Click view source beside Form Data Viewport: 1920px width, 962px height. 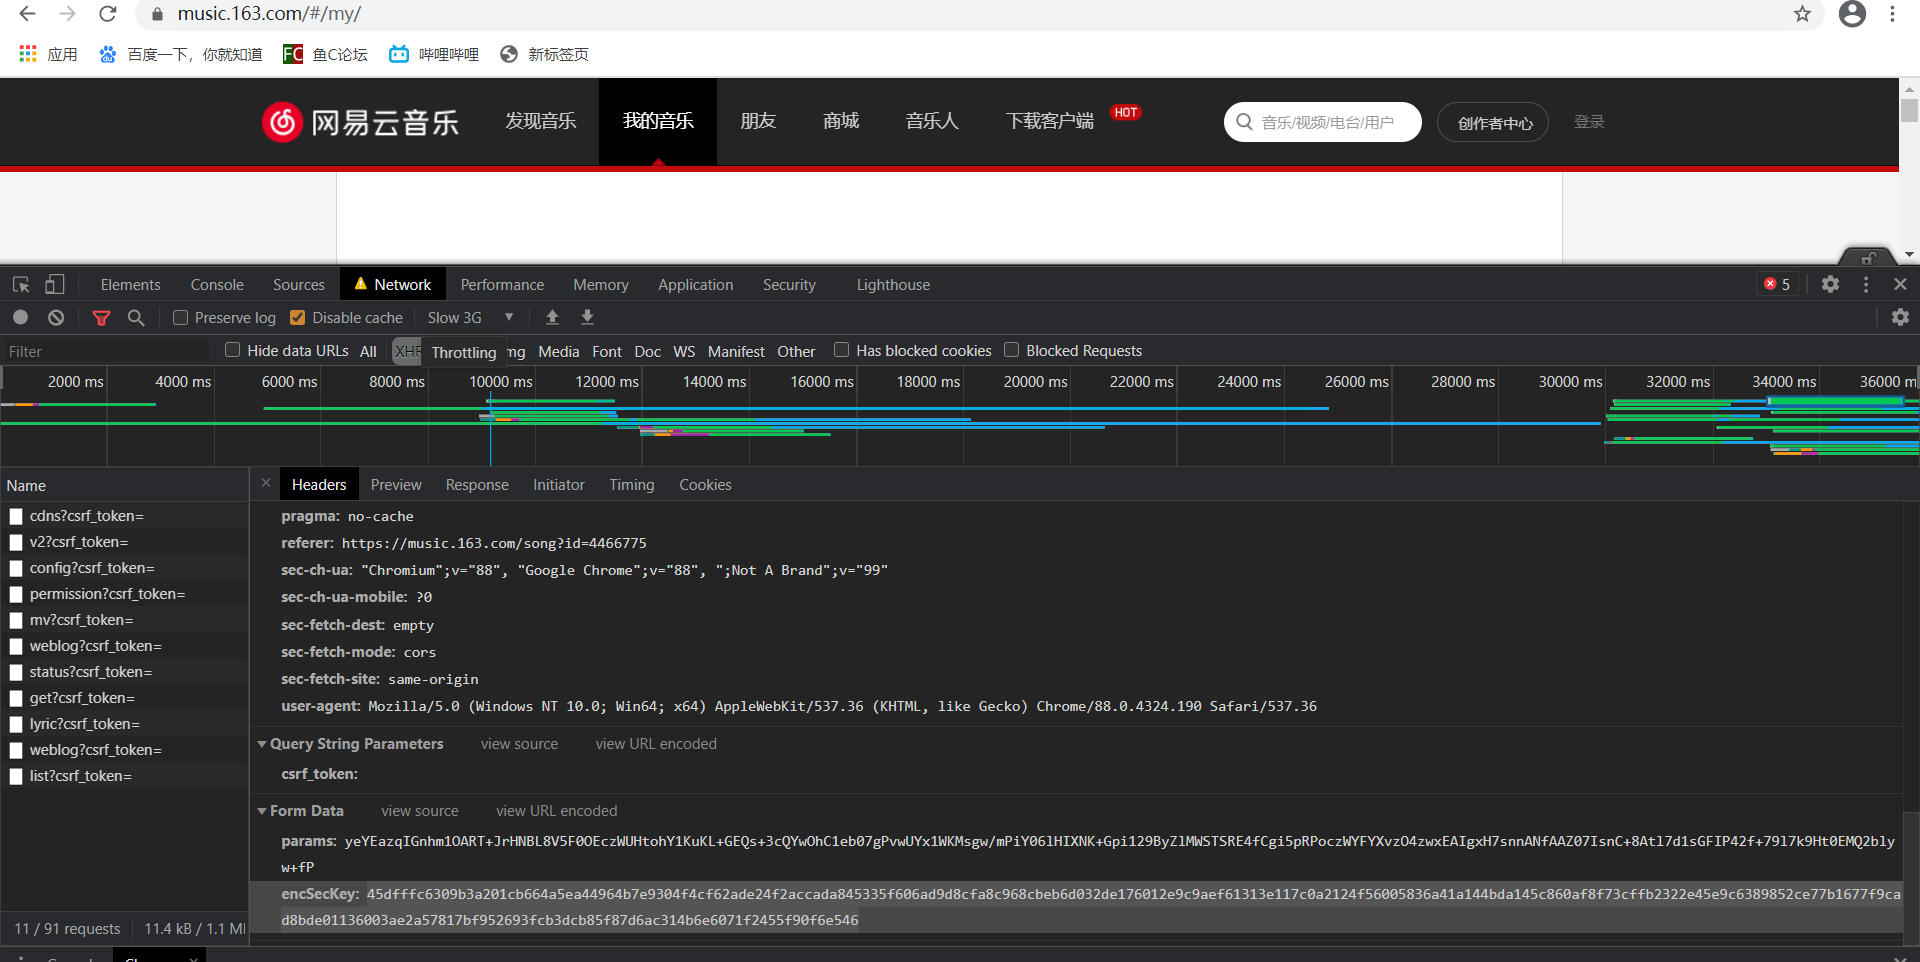(x=420, y=811)
